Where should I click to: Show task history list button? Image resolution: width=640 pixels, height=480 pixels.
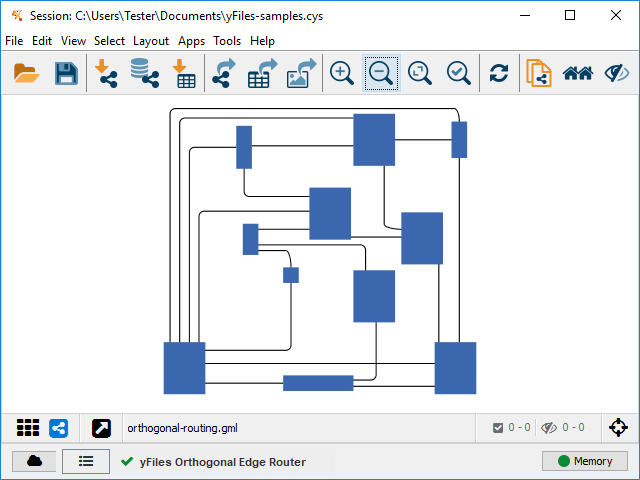86,461
